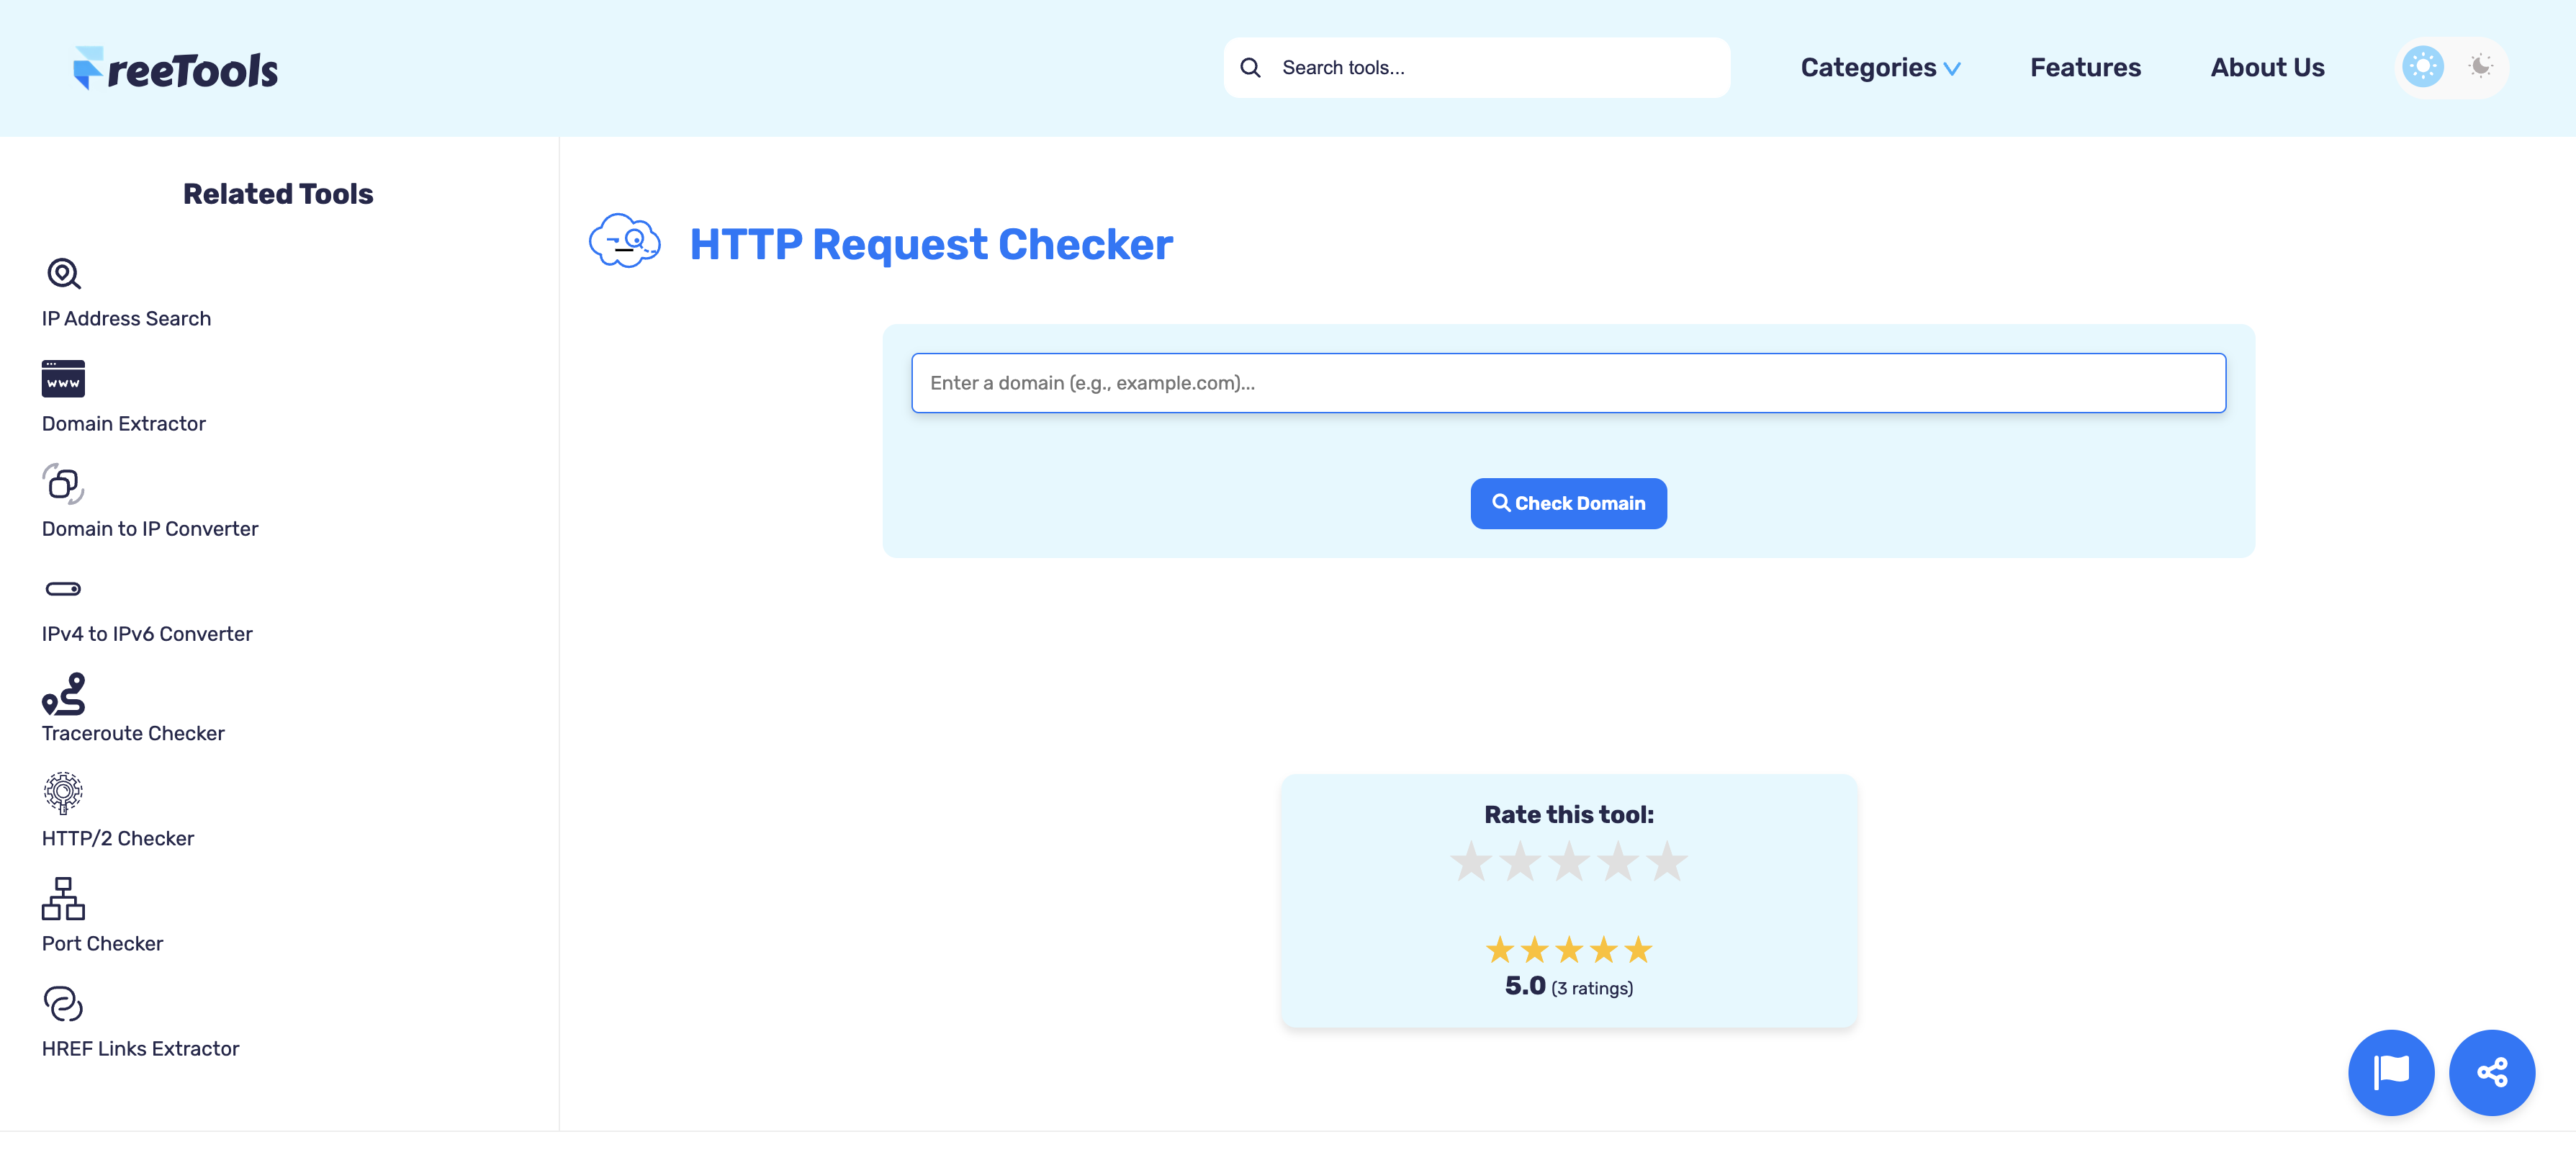Select the IP Address Search tool icon
The image size is (2576, 1155).
coord(63,273)
